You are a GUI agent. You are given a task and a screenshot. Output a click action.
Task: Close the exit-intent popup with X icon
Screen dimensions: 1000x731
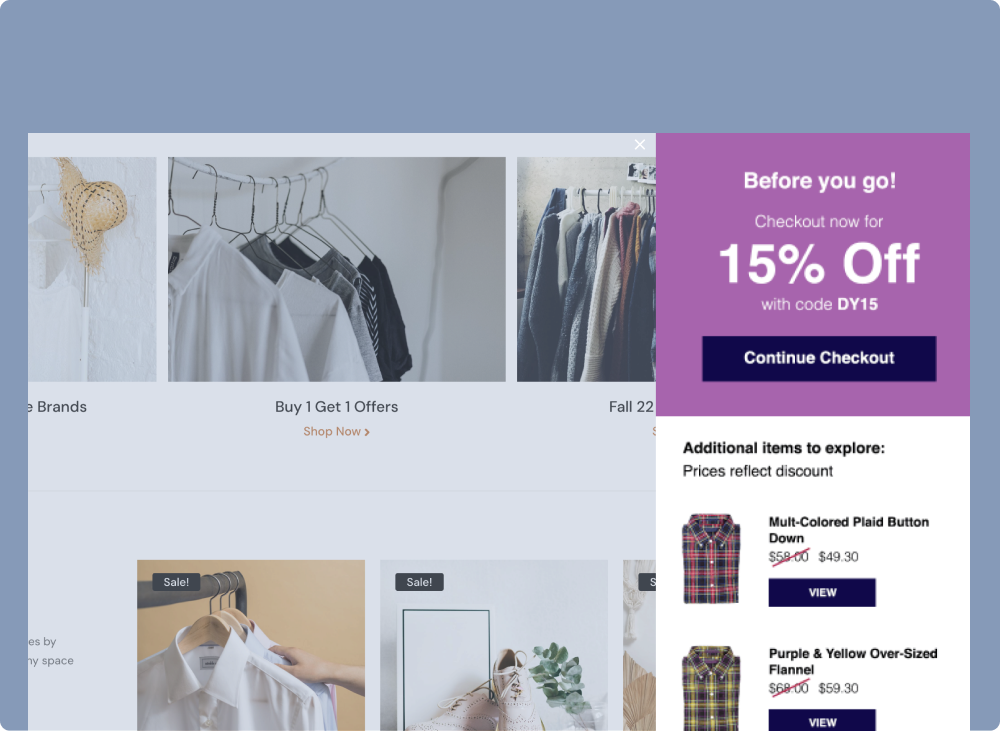[x=640, y=145]
